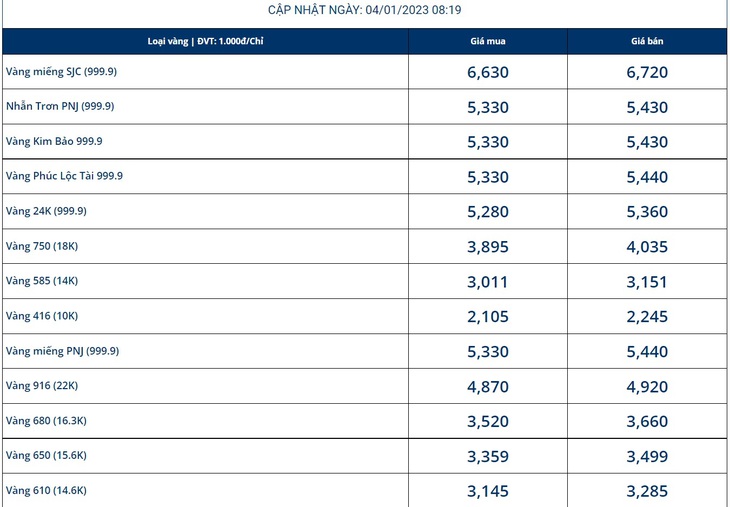Click the sell price 4,920 for Vàng 916
Screen dimensions: 730x507
pyautogui.click(x=647, y=386)
